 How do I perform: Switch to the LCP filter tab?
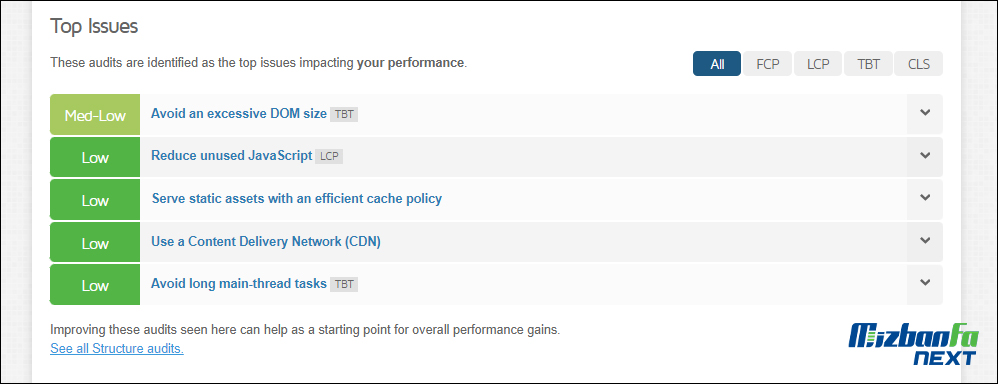(818, 64)
